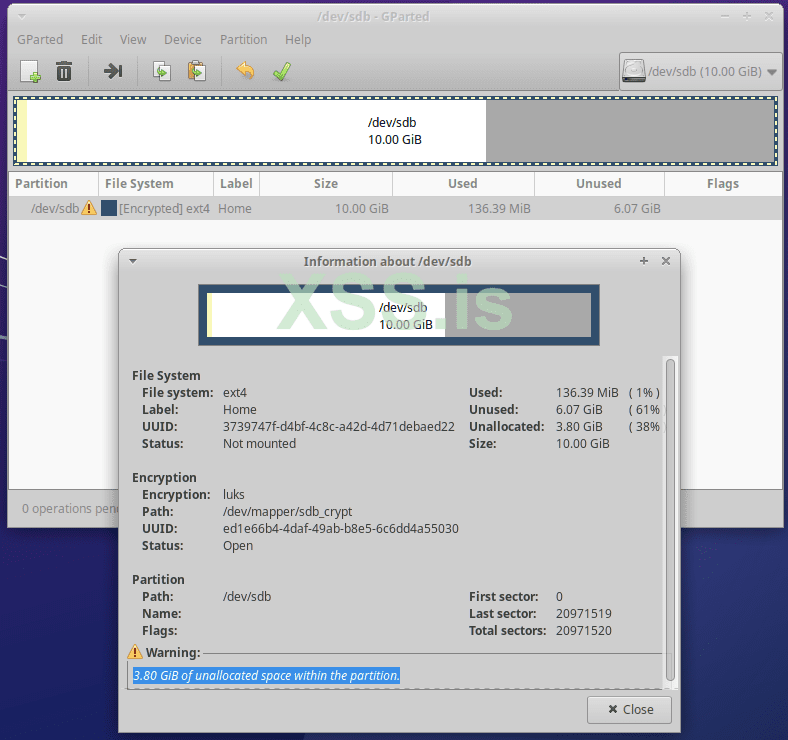Click the /dev/mapper/sdb_crypt path value

point(287,511)
